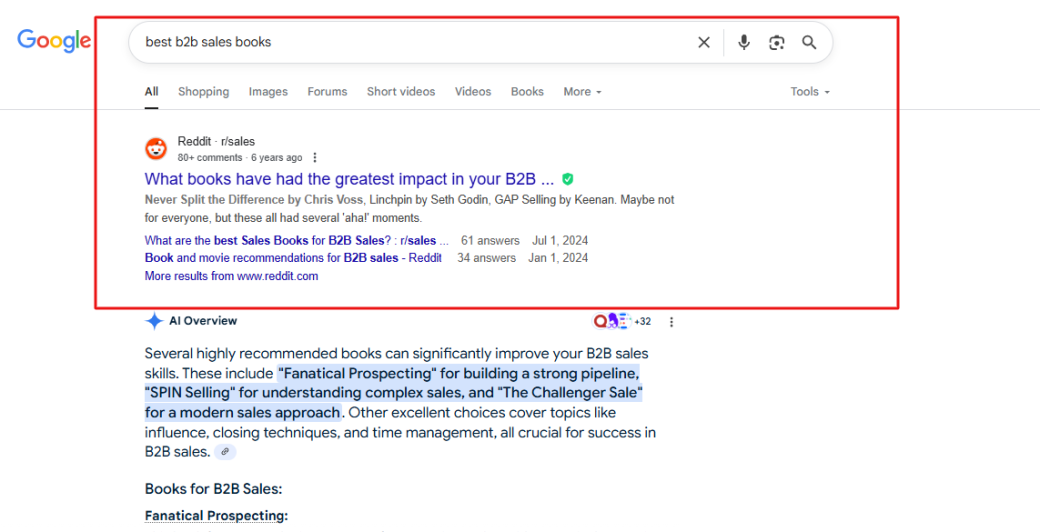Open 'What are the best Sales Books' link
The width and height of the screenshot is (1040, 532).
(296, 241)
